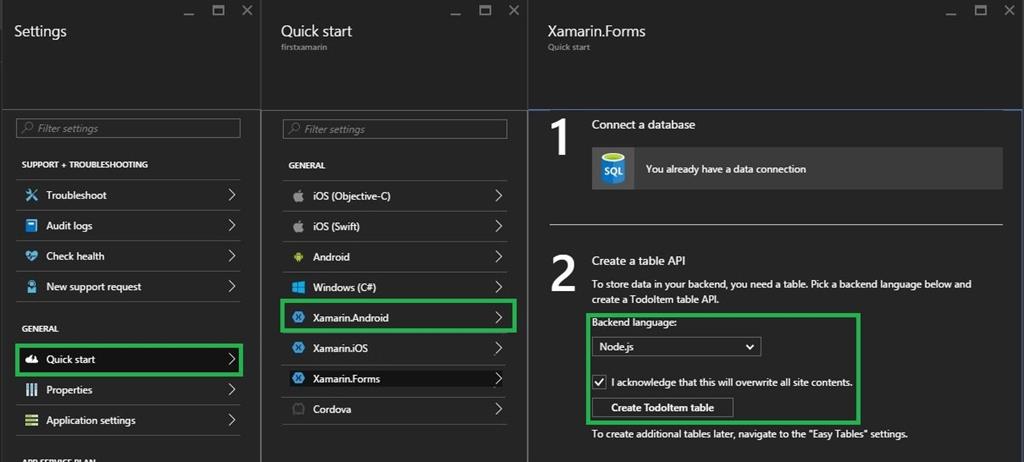Click the Troubleshoot wrench icon
This screenshot has width=1024, height=462.
tap(31, 195)
